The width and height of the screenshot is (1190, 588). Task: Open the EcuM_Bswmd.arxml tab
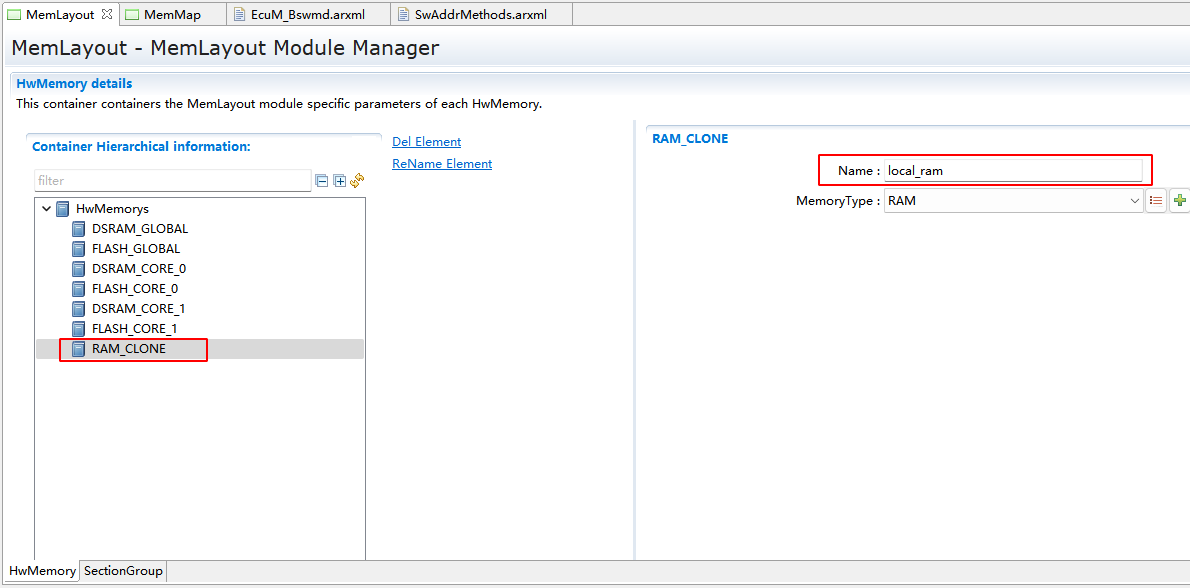(x=307, y=15)
